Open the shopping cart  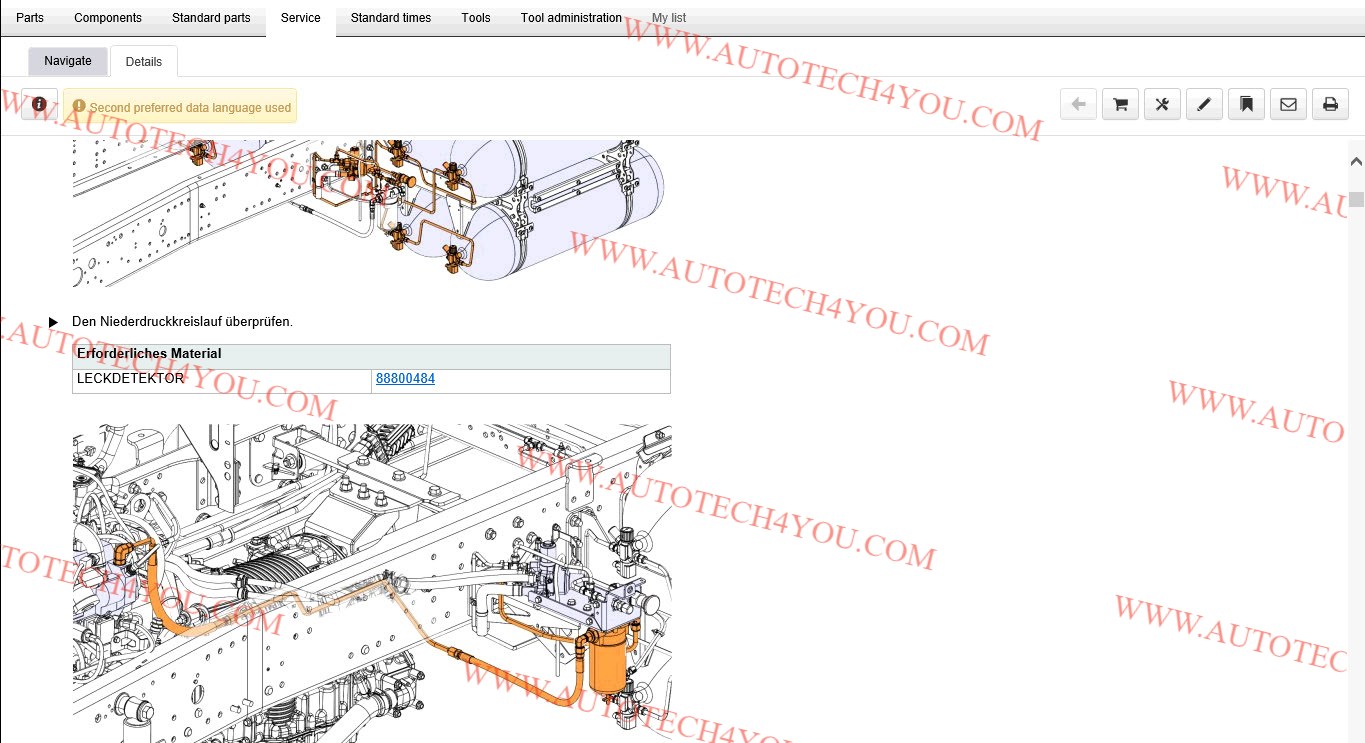tap(1120, 104)
